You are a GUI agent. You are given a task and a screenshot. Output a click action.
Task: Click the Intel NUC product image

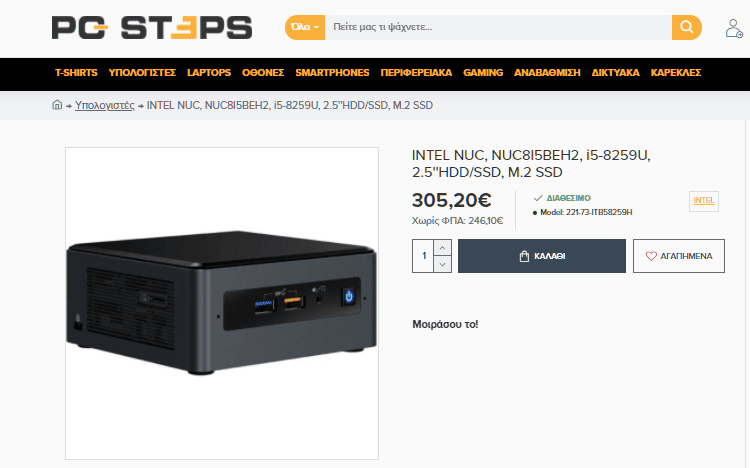coord(222,303)
